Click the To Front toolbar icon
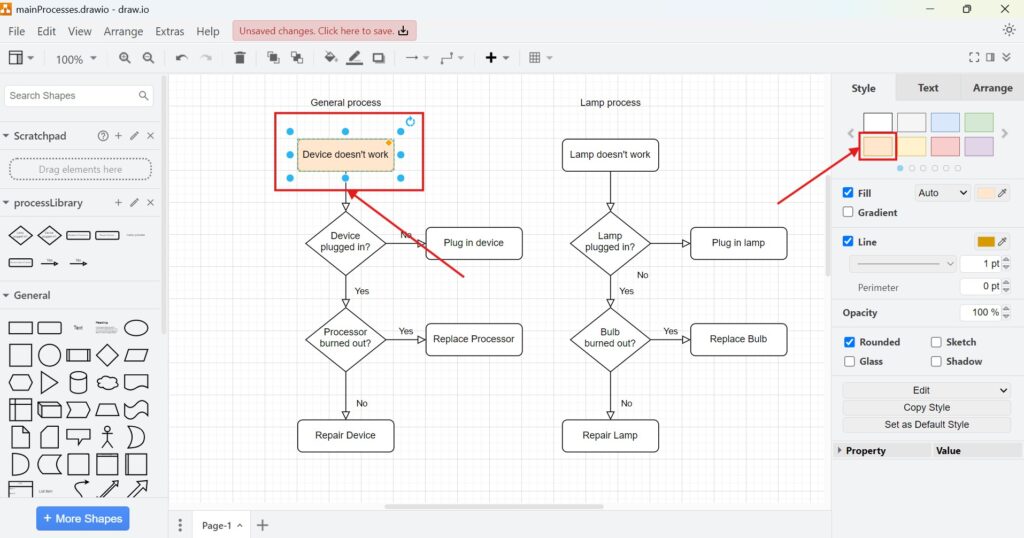Screen dimensions: 1024x538 (x=273, y=58)
